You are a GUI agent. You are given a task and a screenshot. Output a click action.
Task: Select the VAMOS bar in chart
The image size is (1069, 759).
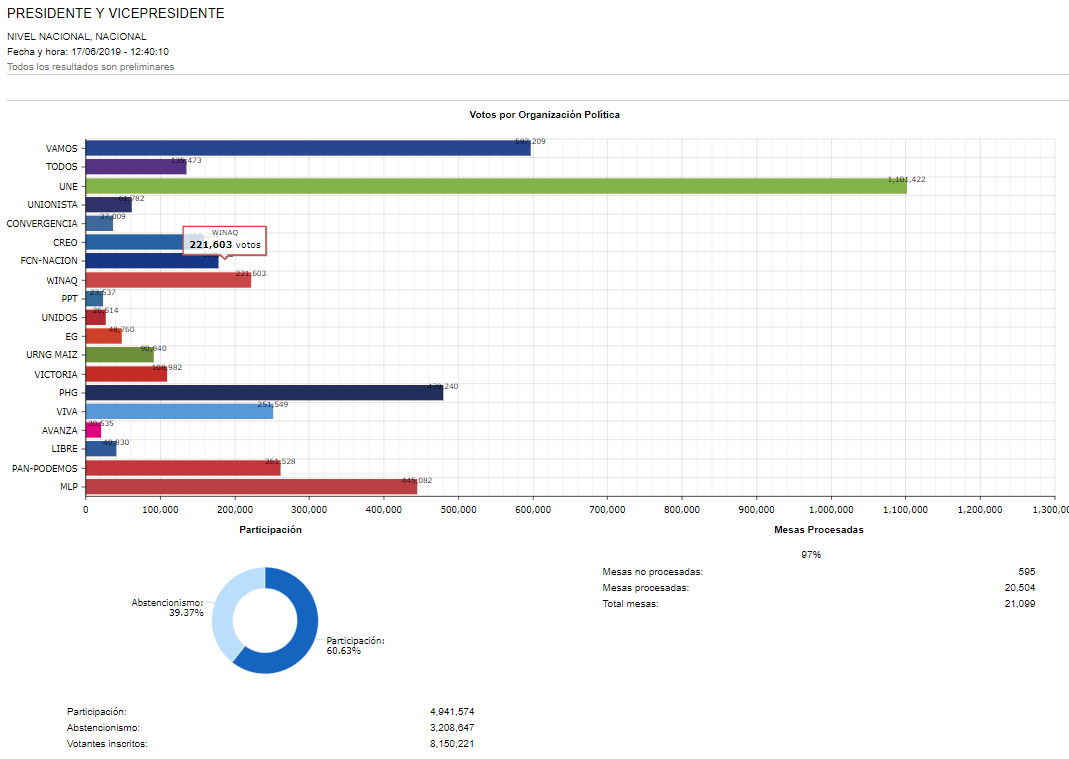(308, 148)
